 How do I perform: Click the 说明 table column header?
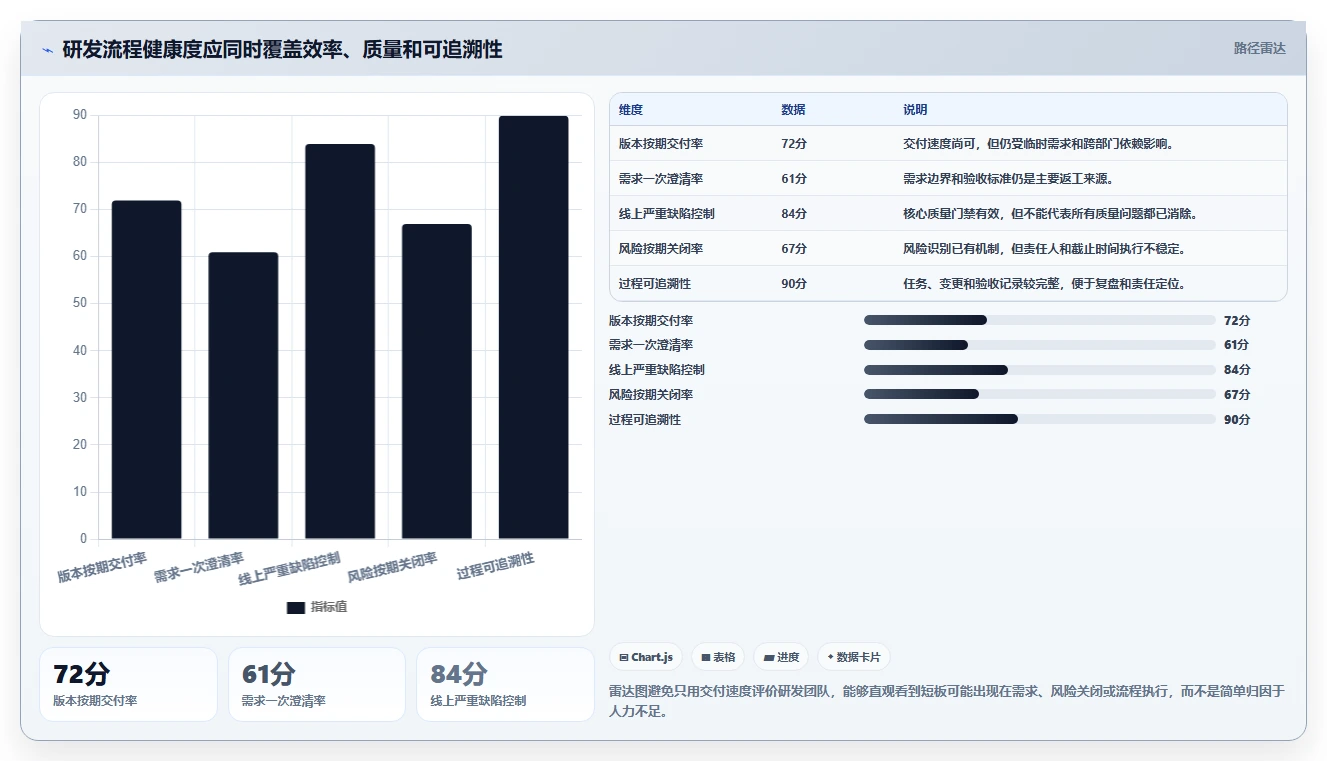(915, 110)
